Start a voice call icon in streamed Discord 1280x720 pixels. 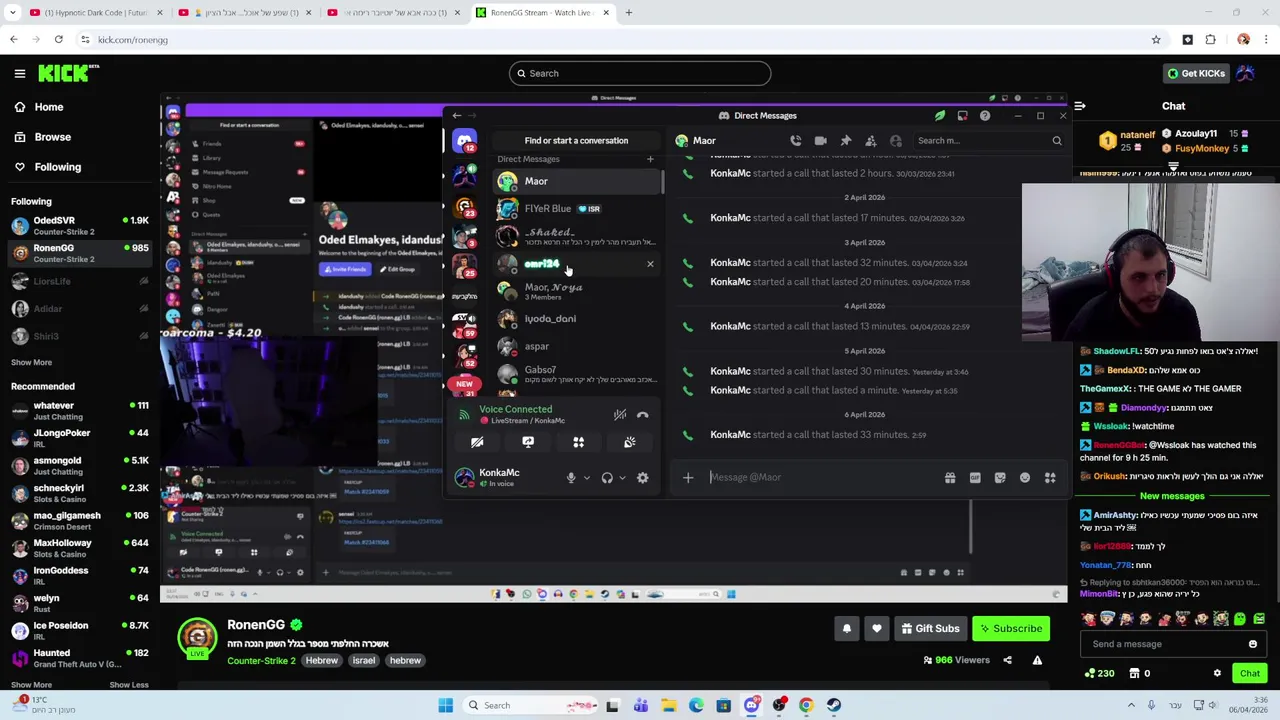[x=795, y=141]
